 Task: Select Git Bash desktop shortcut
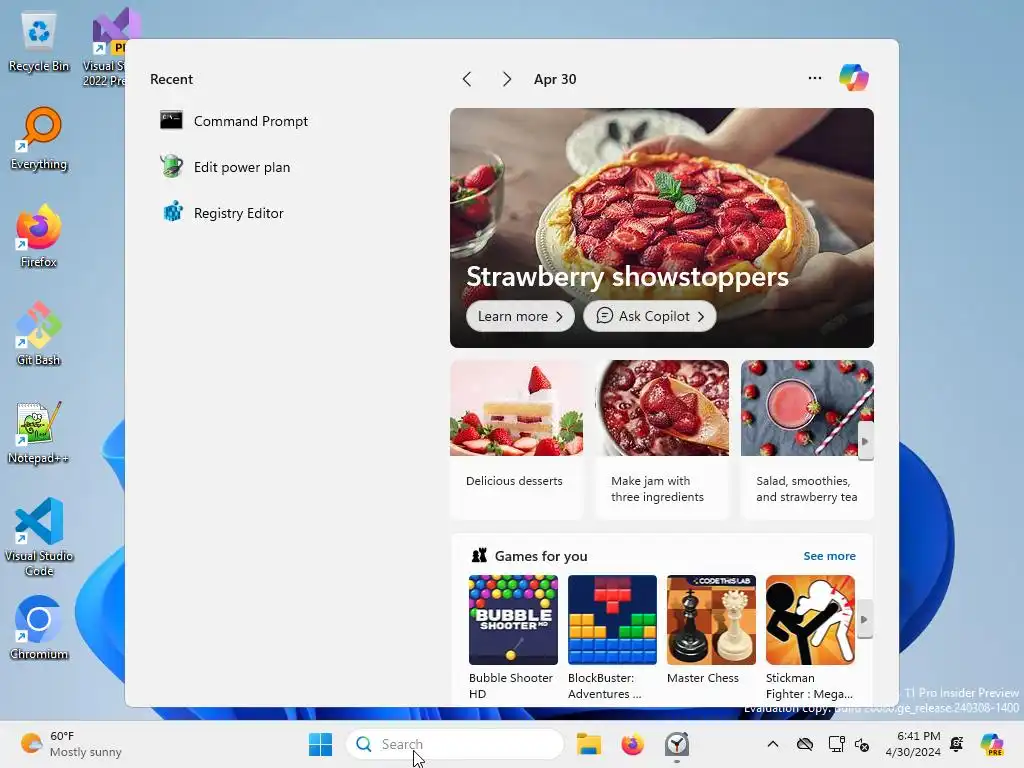tap(39, 334)
